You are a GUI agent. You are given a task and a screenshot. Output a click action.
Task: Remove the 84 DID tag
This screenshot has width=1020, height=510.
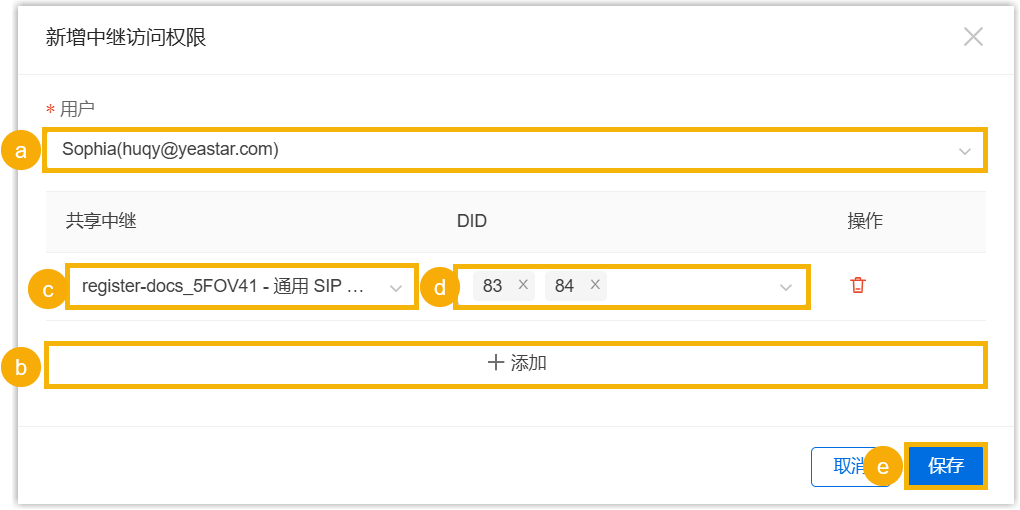pyautogui.click(x=595, y=286)
